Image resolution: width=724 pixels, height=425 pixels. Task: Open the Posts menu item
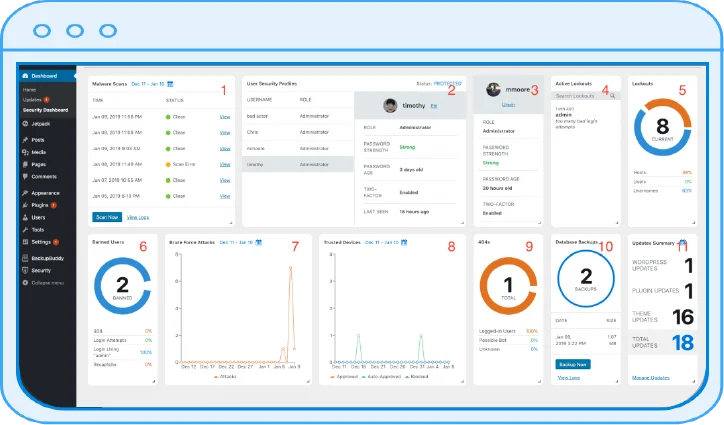click(x=38, y=140)
